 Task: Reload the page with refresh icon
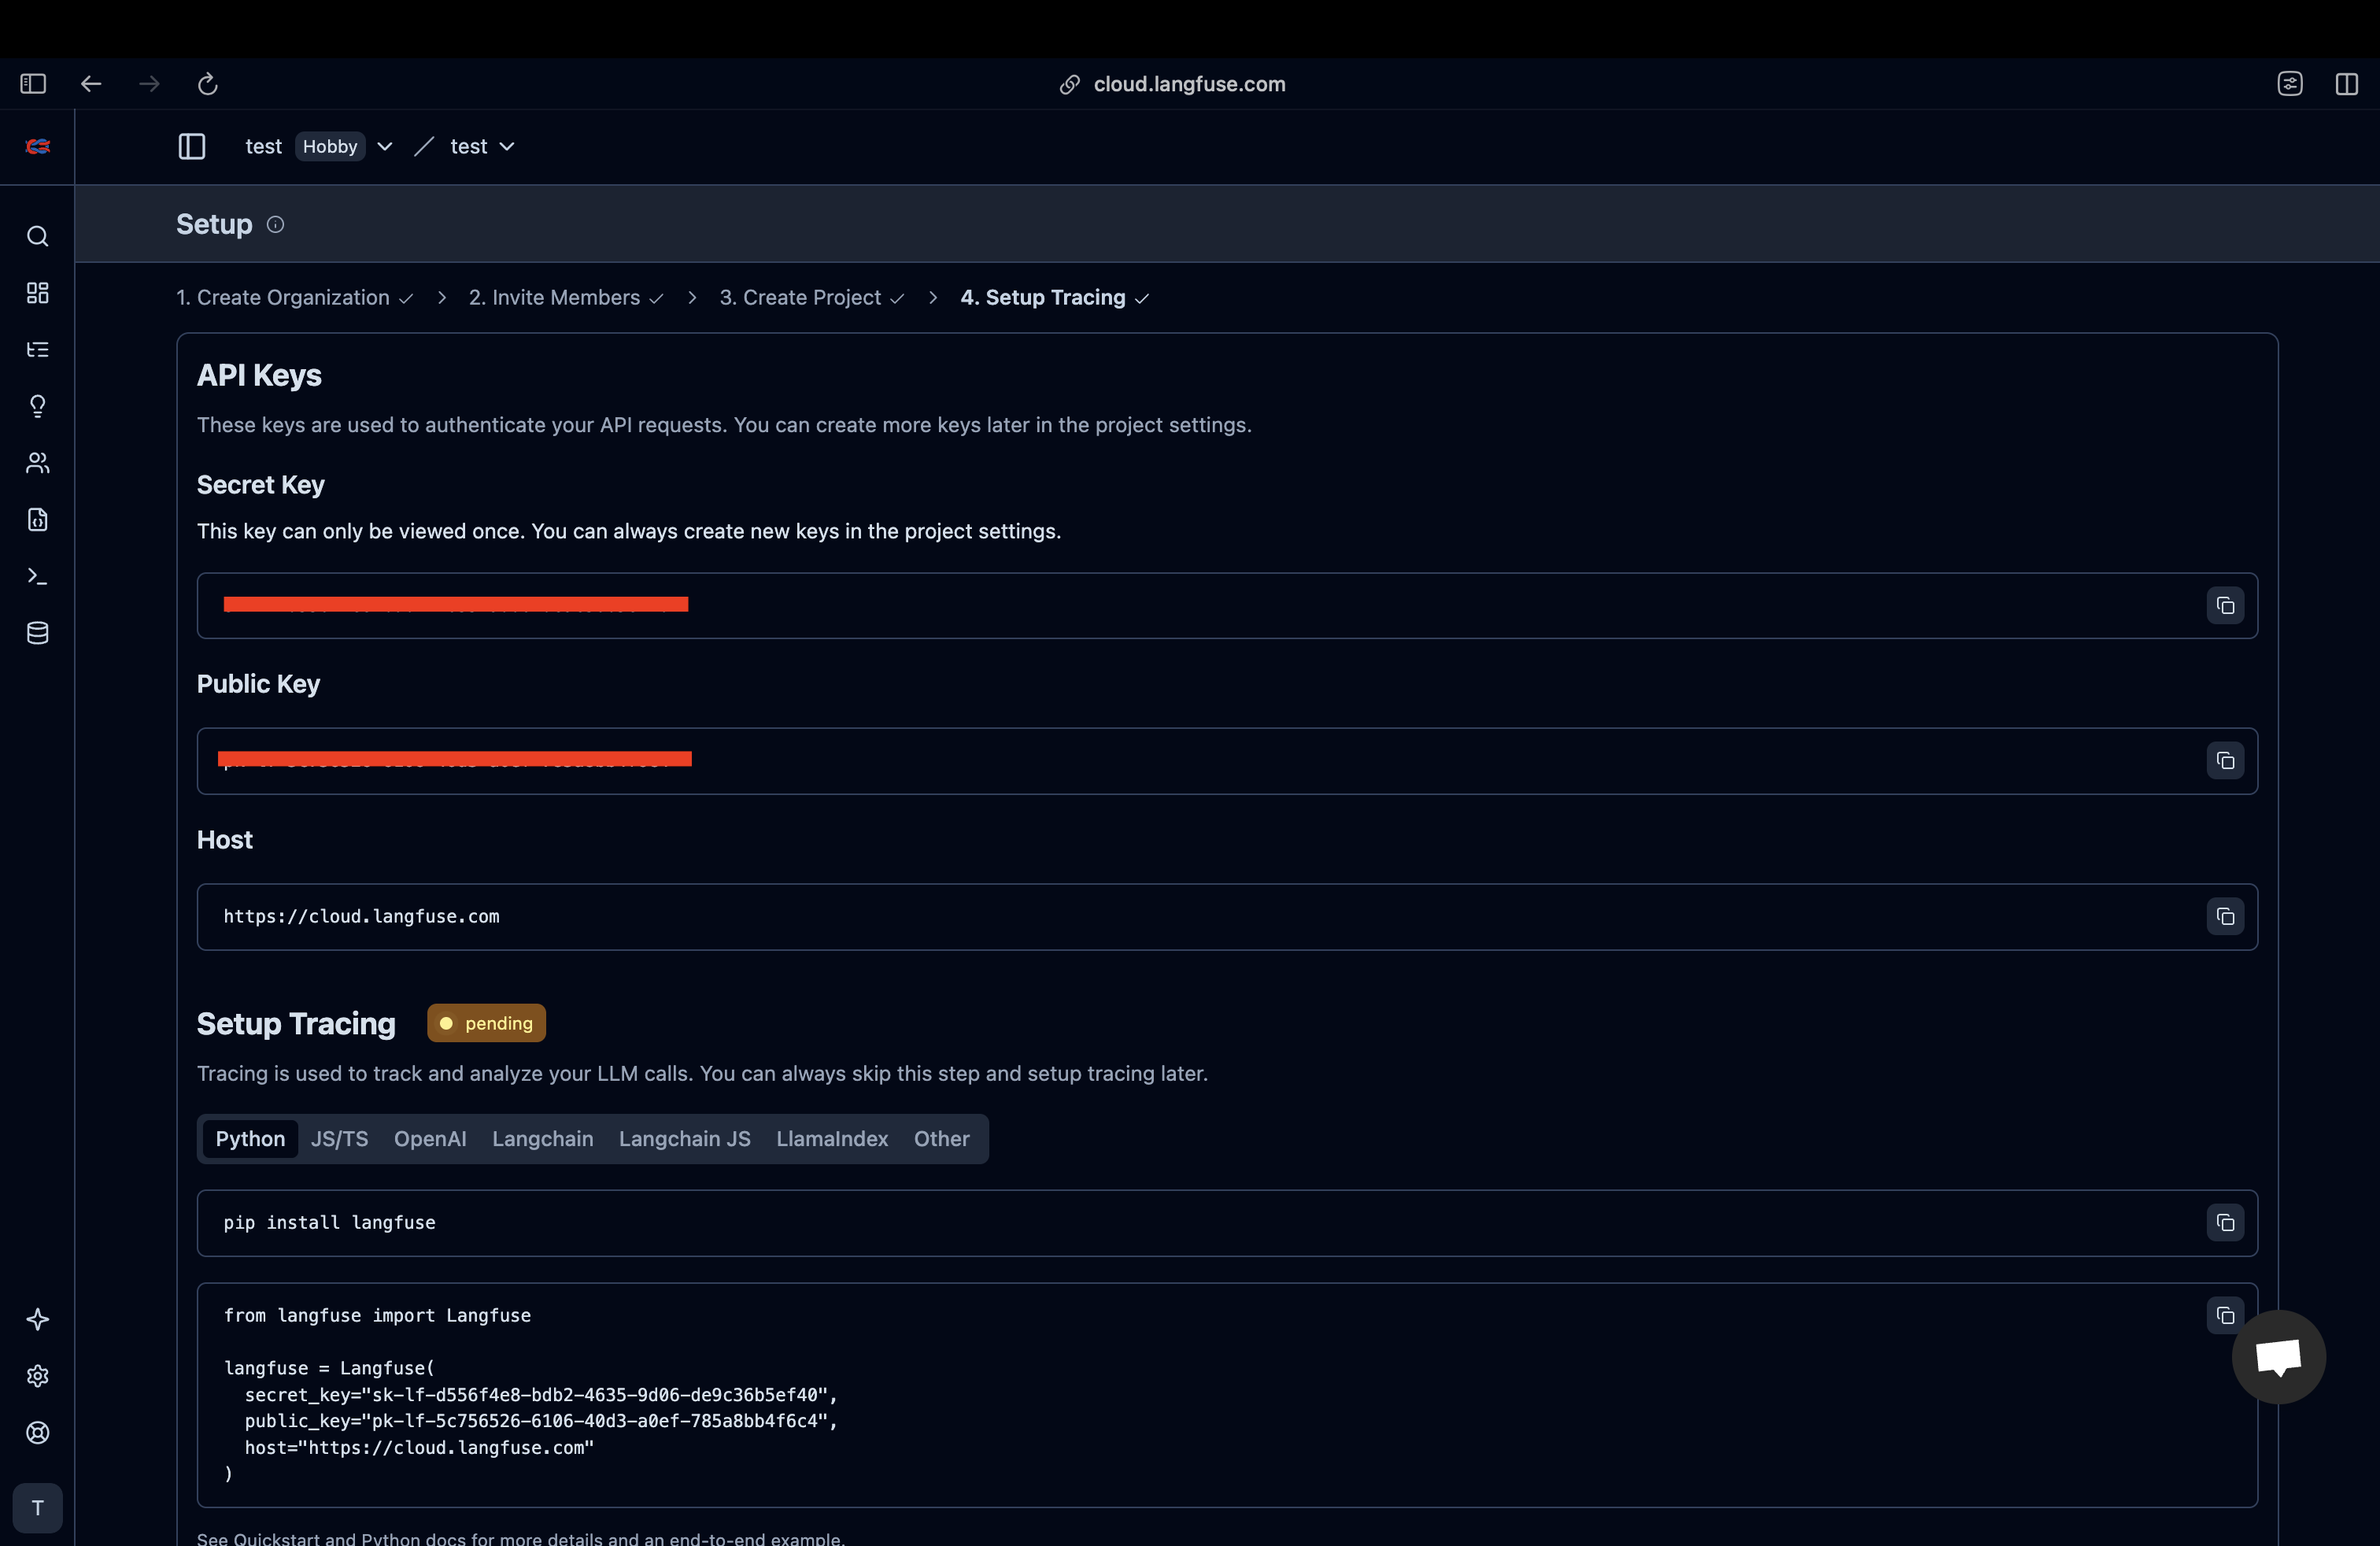point(207,84)
